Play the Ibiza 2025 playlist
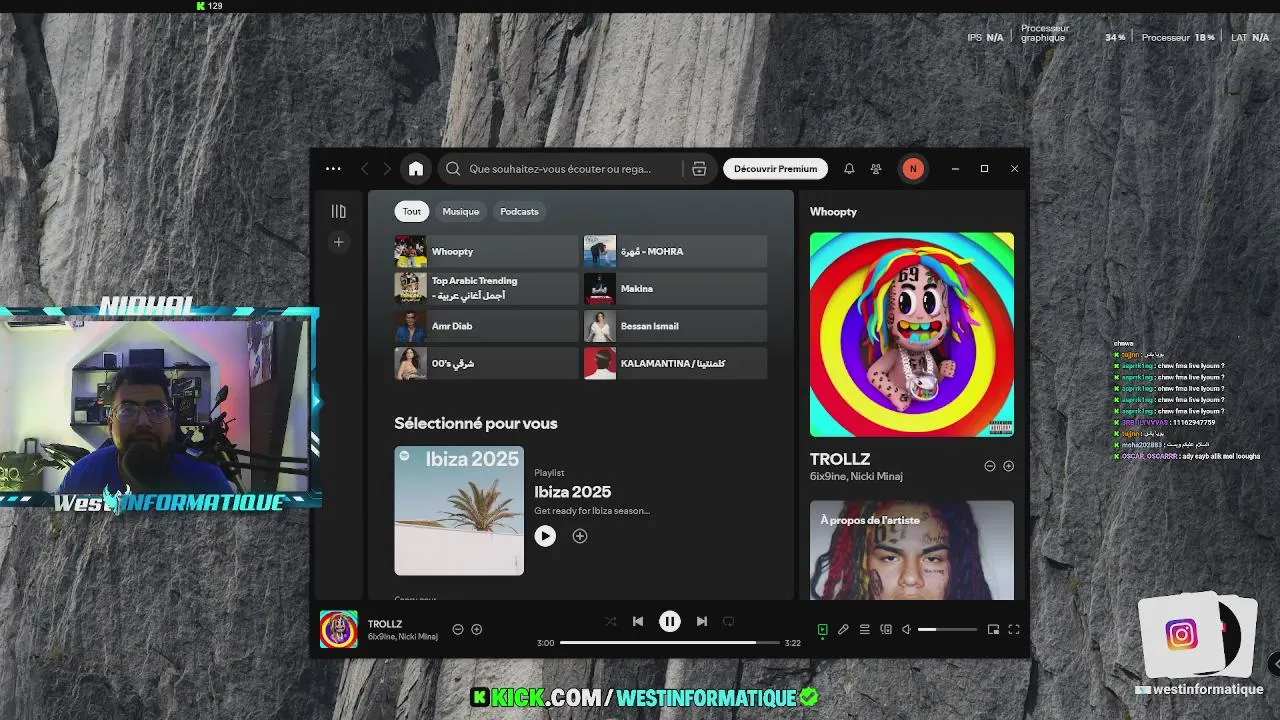Viewport: 1280px width, 720px height. coord(545,536)
